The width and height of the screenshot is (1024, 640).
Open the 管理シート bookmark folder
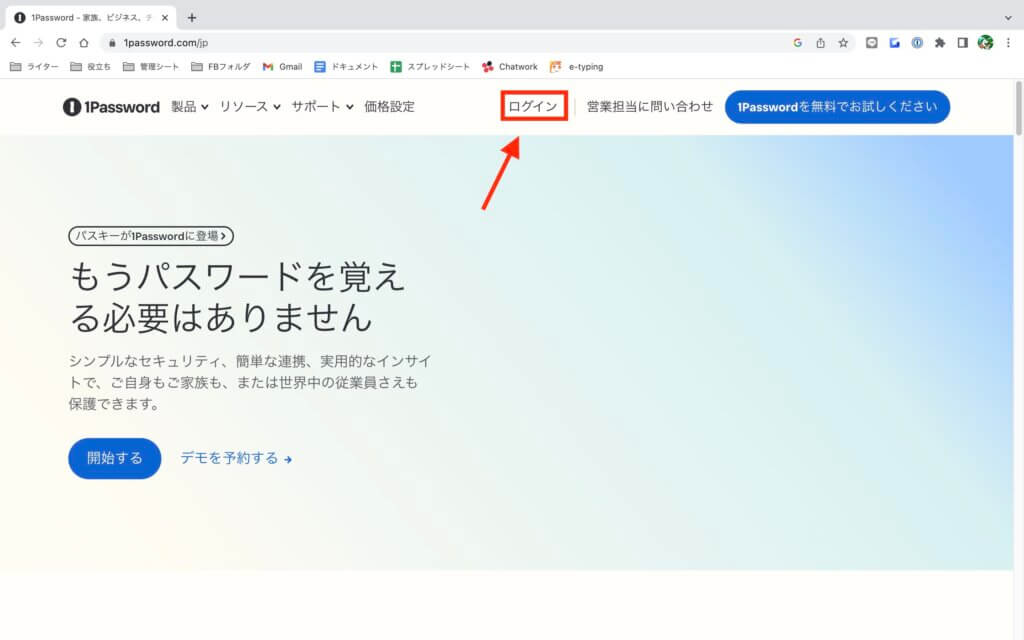click(x=151, y=67)
